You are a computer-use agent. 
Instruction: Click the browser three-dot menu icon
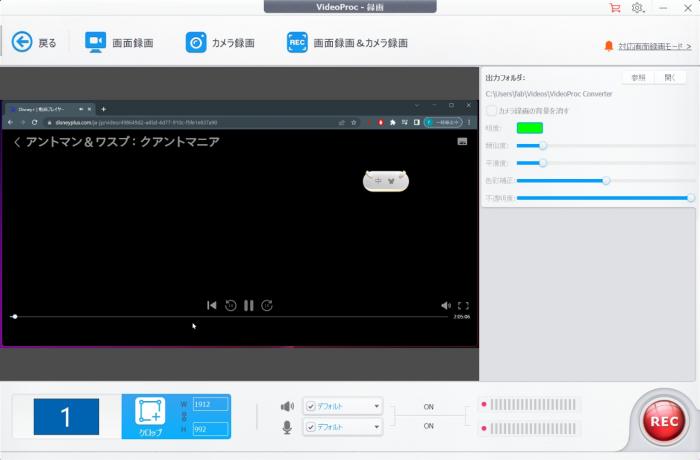click(469, 122)
